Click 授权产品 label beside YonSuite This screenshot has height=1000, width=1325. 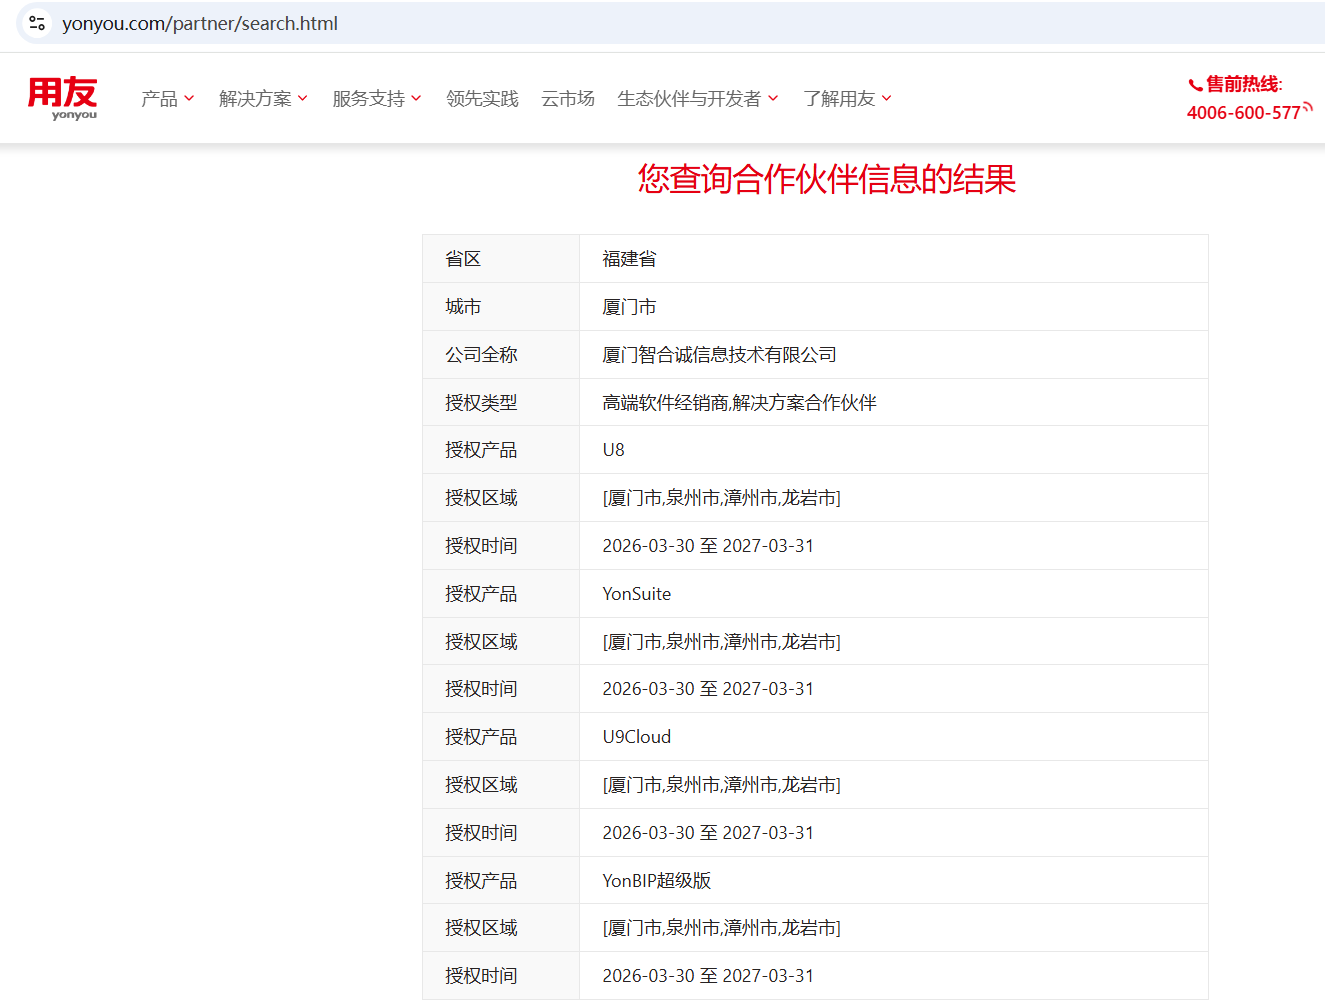[x=481, y=594]
